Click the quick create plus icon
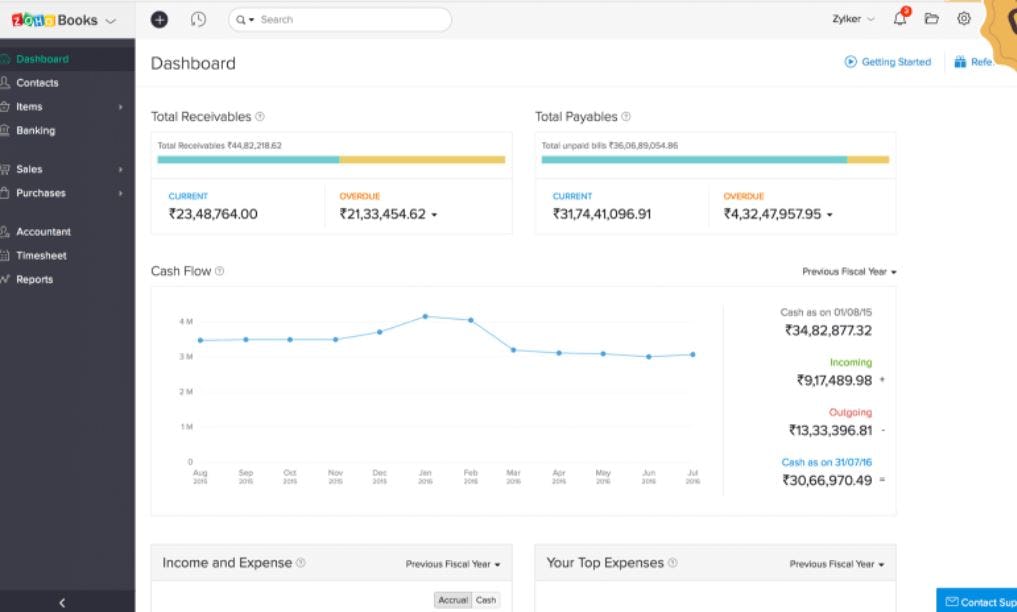This screenshot has width=1017, height=612. (x=159, y=19)
